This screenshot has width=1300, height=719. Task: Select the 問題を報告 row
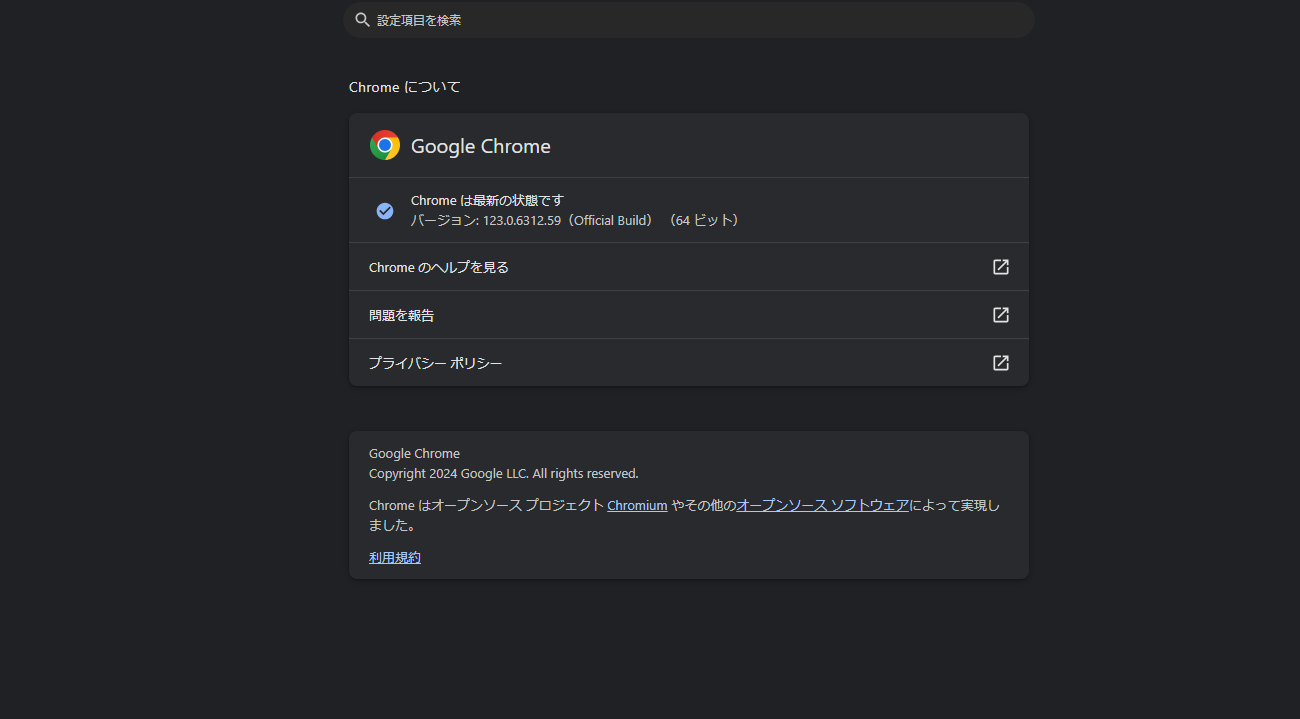(x=689, y=315)
